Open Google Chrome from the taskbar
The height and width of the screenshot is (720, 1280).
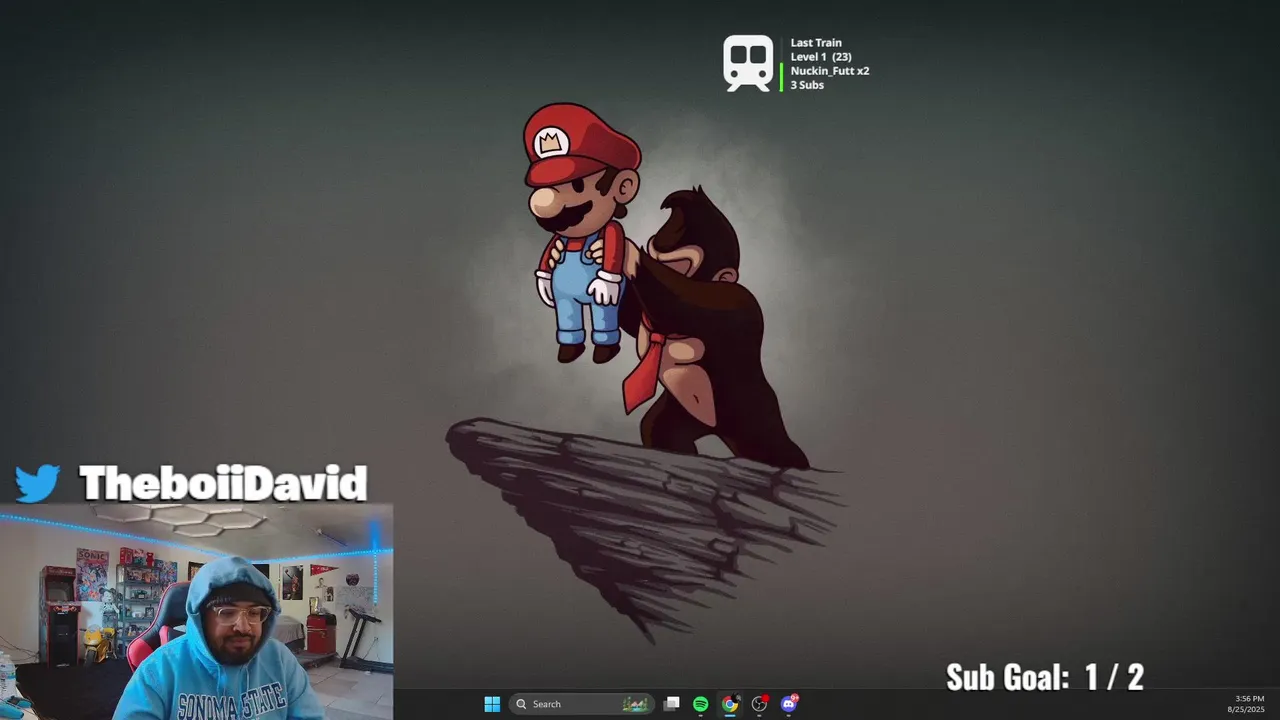[x=730, y=704]
